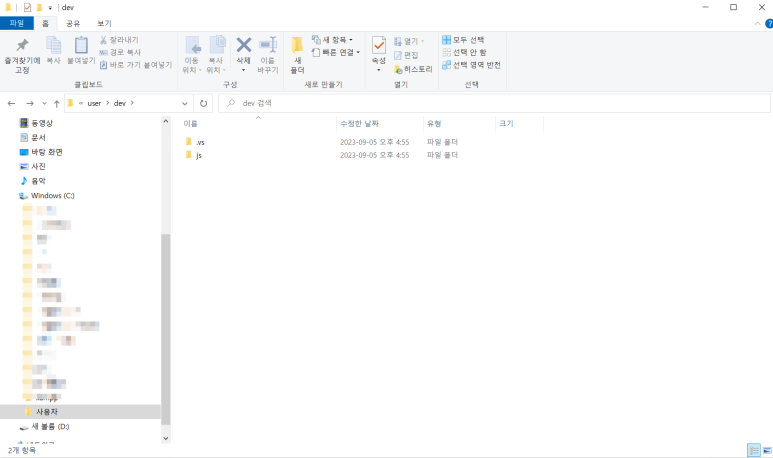Go up one folder level arrow

(57, 104)
